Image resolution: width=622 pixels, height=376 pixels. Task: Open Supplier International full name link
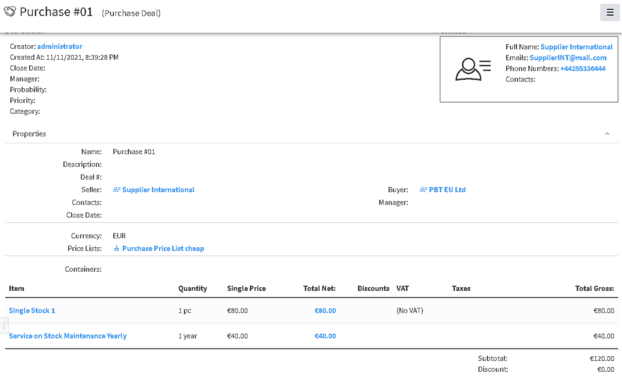(576, 47)
